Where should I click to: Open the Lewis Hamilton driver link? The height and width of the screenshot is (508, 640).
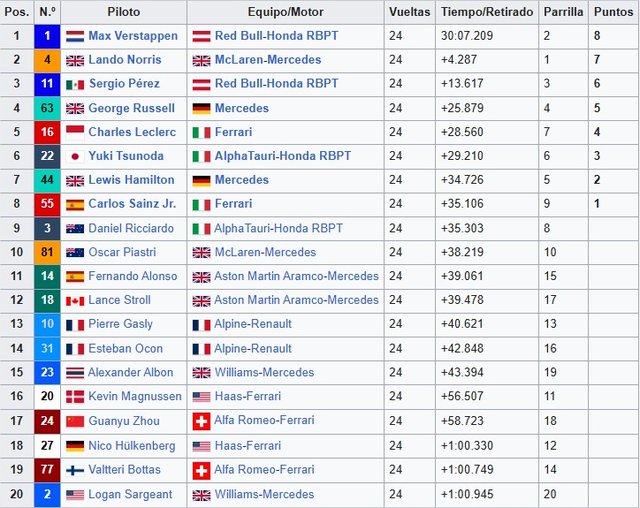pyautogui.click(x=131, y=180)
